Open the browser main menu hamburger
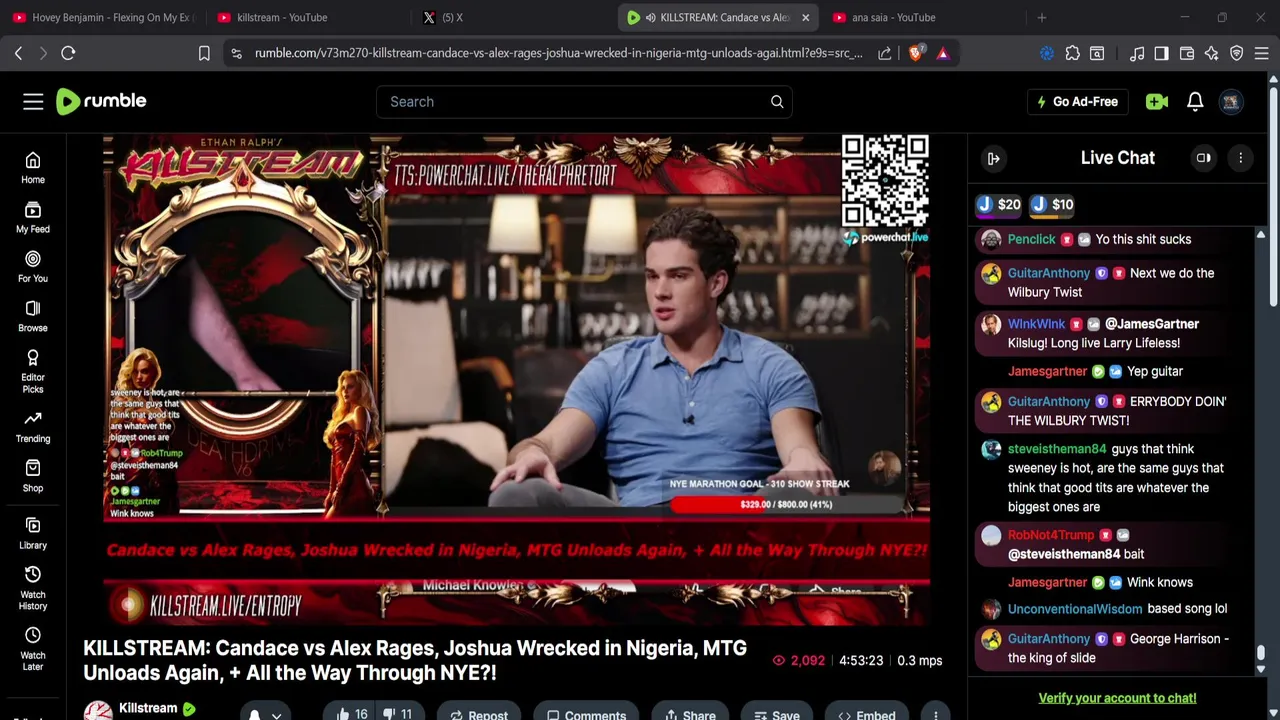The width and height of the screenshot is (1280, 720). 1262,53
